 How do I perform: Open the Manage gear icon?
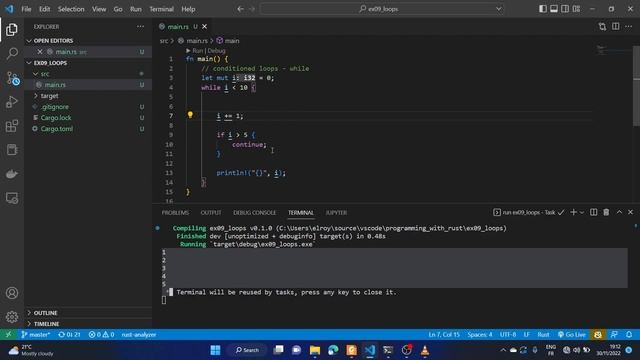coord(12,317)
